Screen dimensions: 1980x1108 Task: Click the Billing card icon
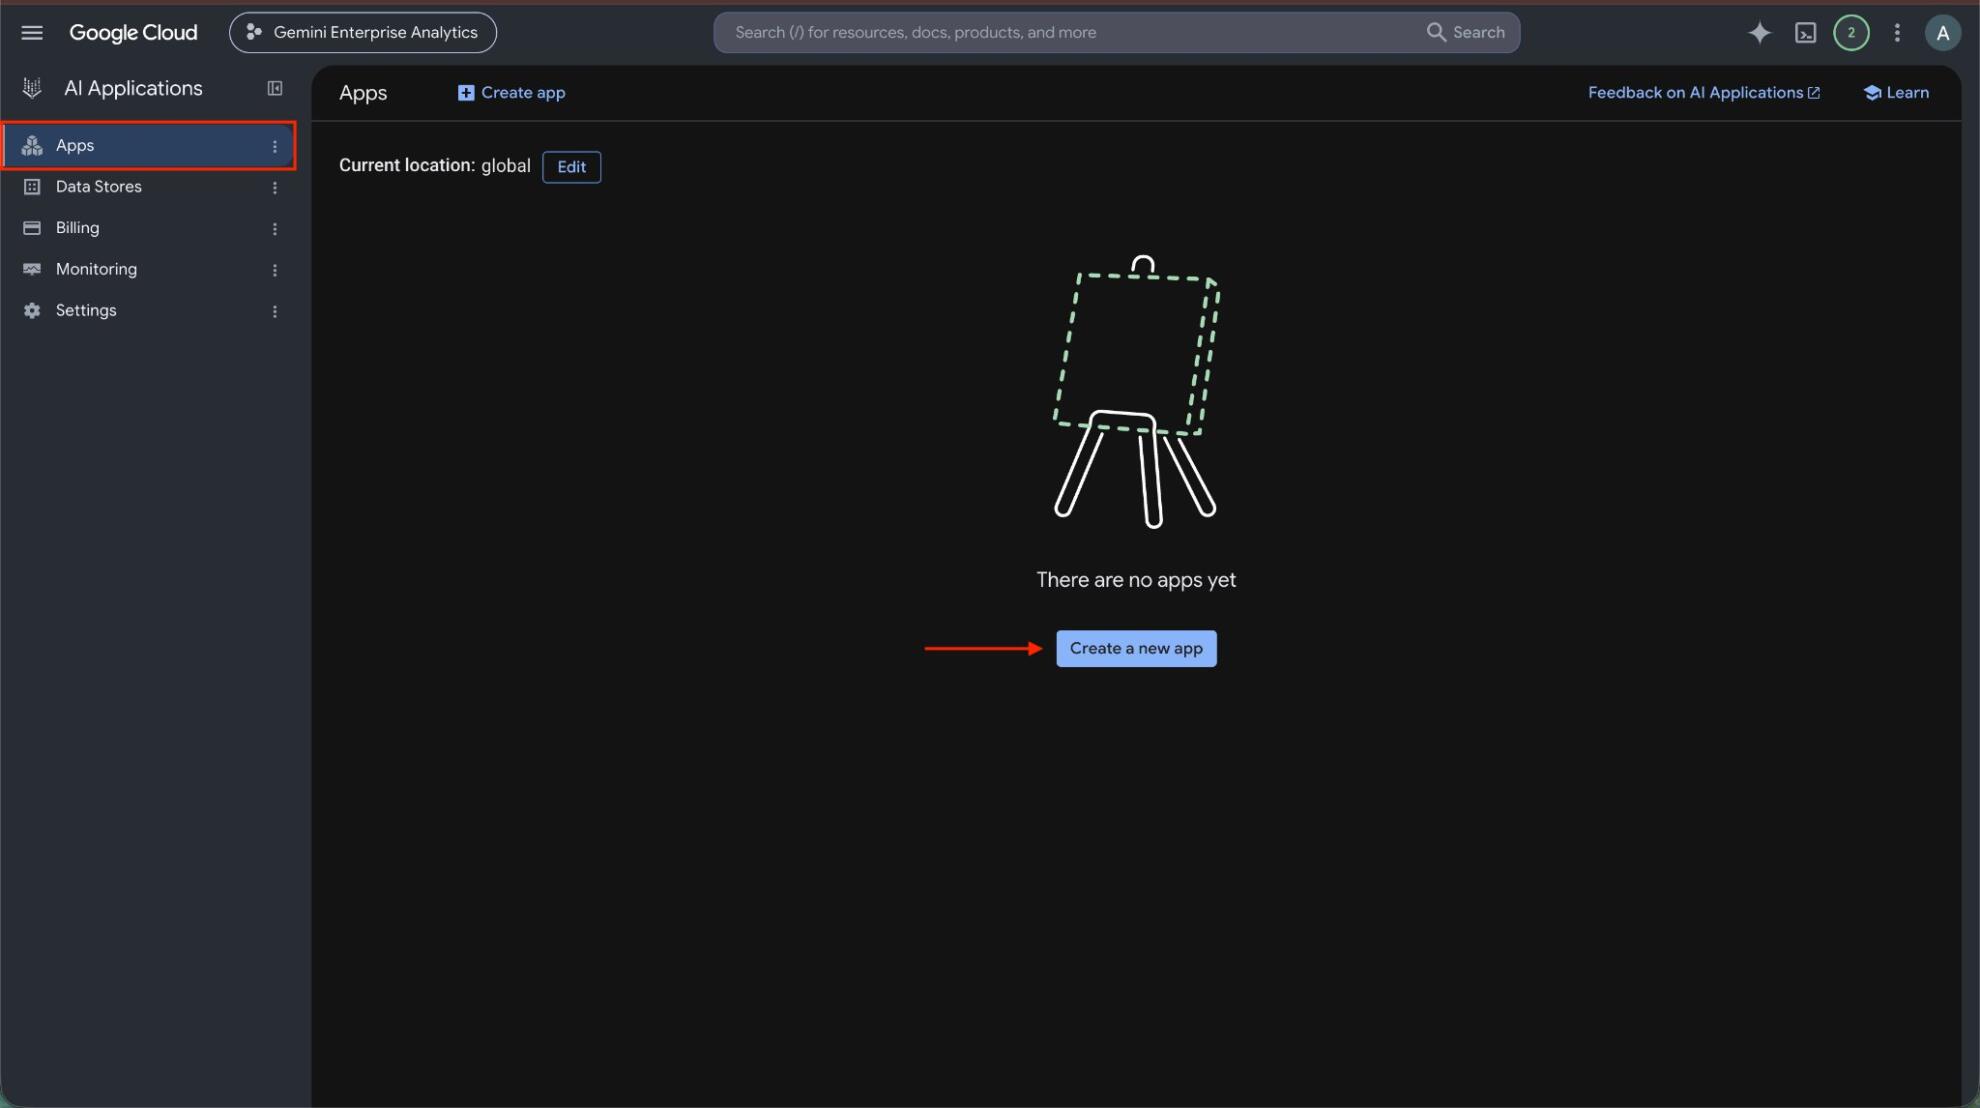coord(32,228)
